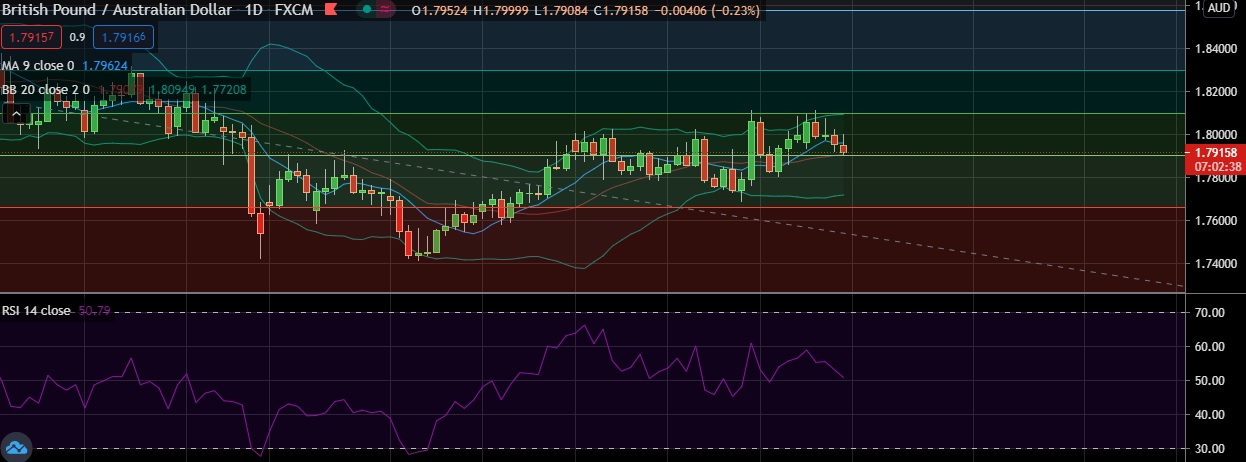
Task: Click the current price tag 1.79158 on axis
Action: tap(1211, 153)
